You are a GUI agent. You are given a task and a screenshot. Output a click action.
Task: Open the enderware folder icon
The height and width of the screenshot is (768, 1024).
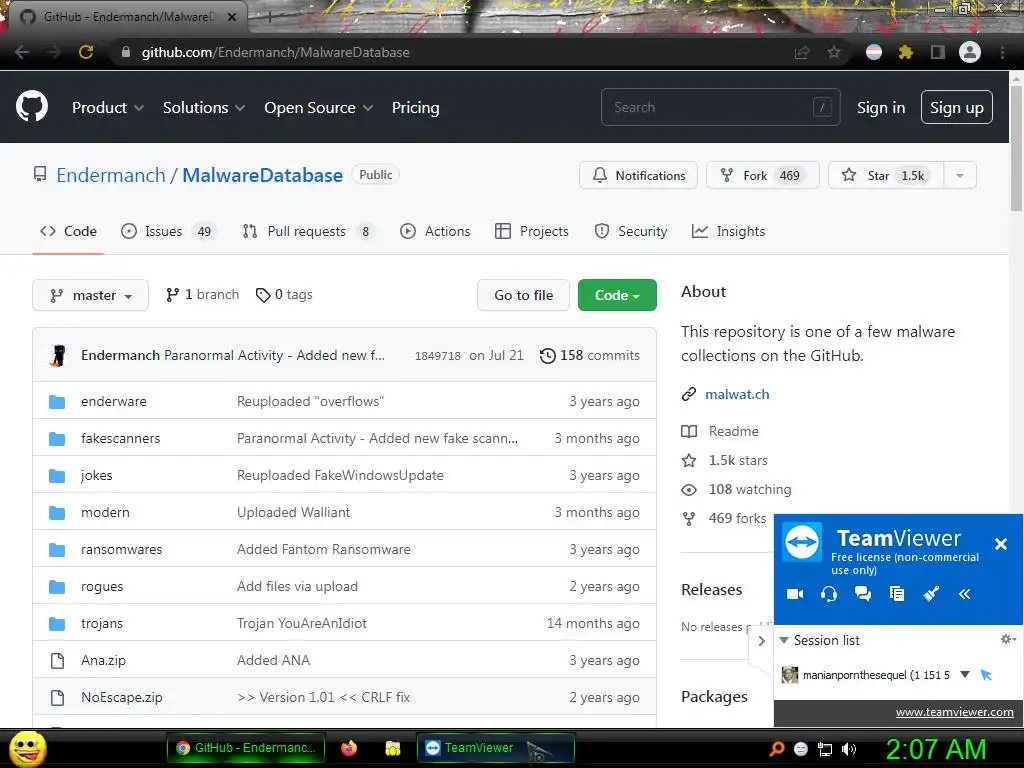tap(57, 401)
